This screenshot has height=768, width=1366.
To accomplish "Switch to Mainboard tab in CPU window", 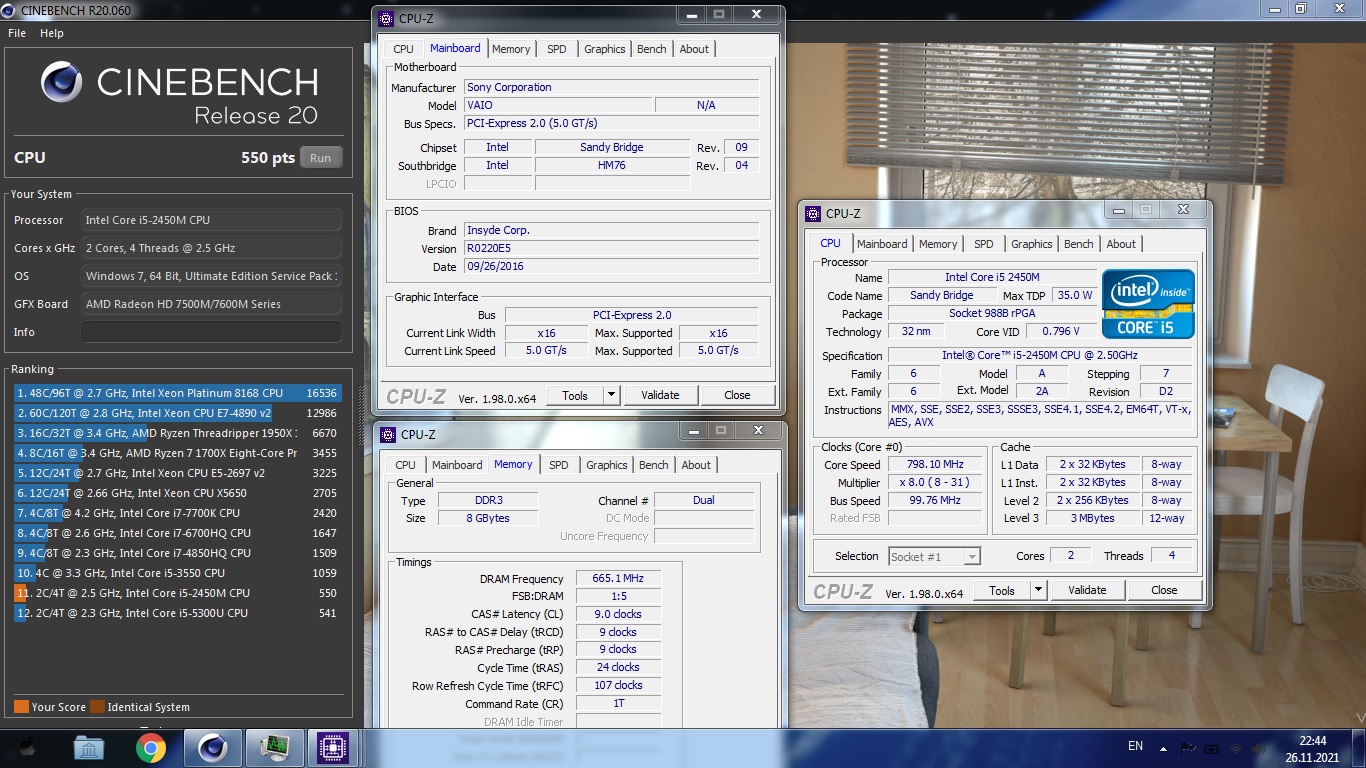I will click(x=882, y=244).
